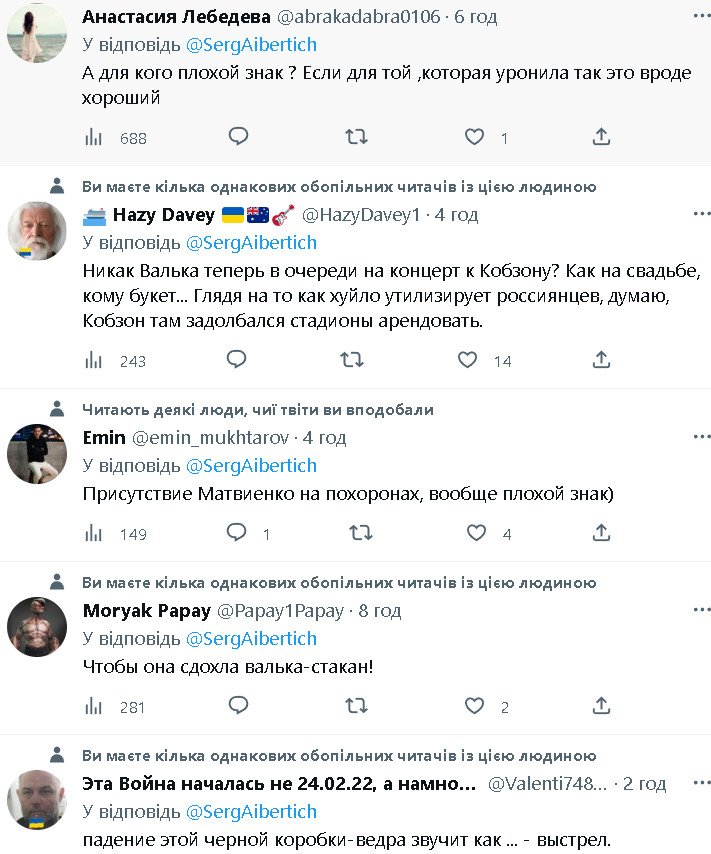Open Анастасия Лебедева's tweet timestamp
Viewport: 711px width, 854px height.
tap(475, 17)
